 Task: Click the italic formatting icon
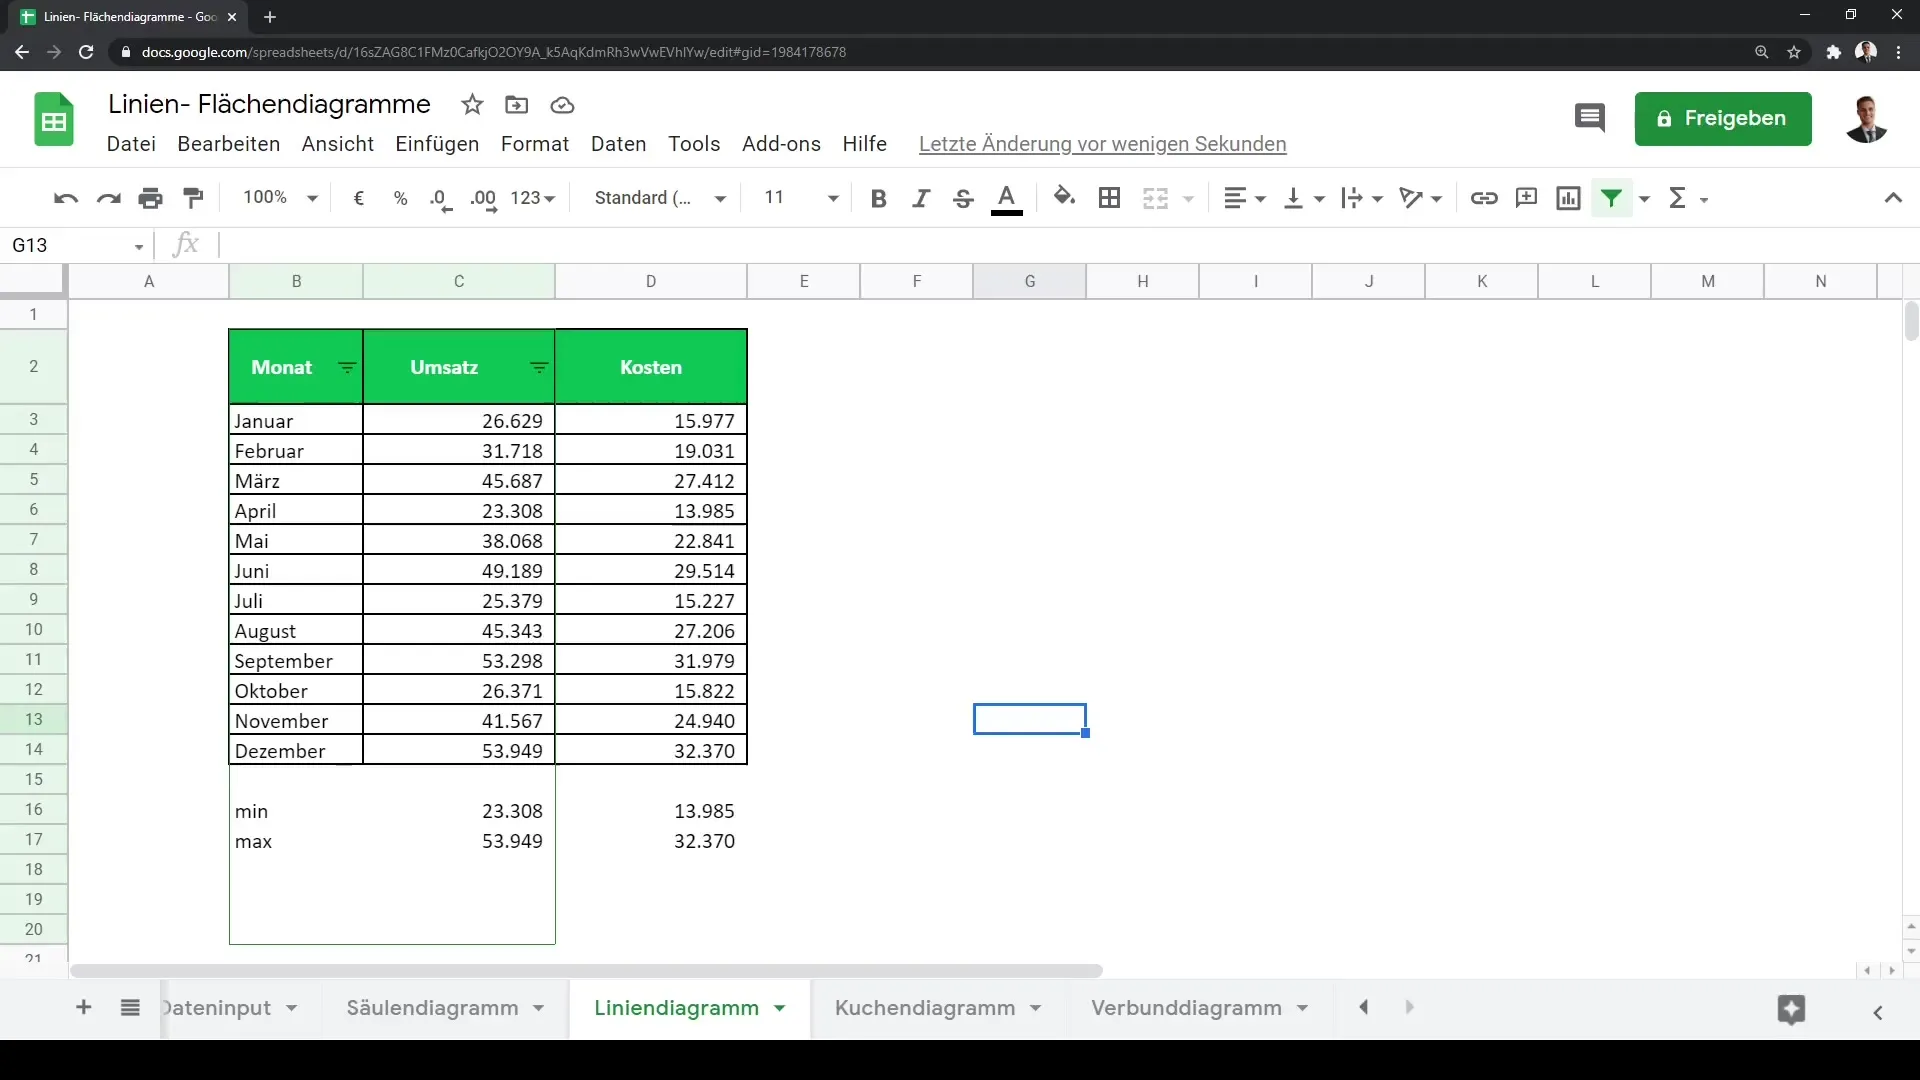(x=922, y=198)
